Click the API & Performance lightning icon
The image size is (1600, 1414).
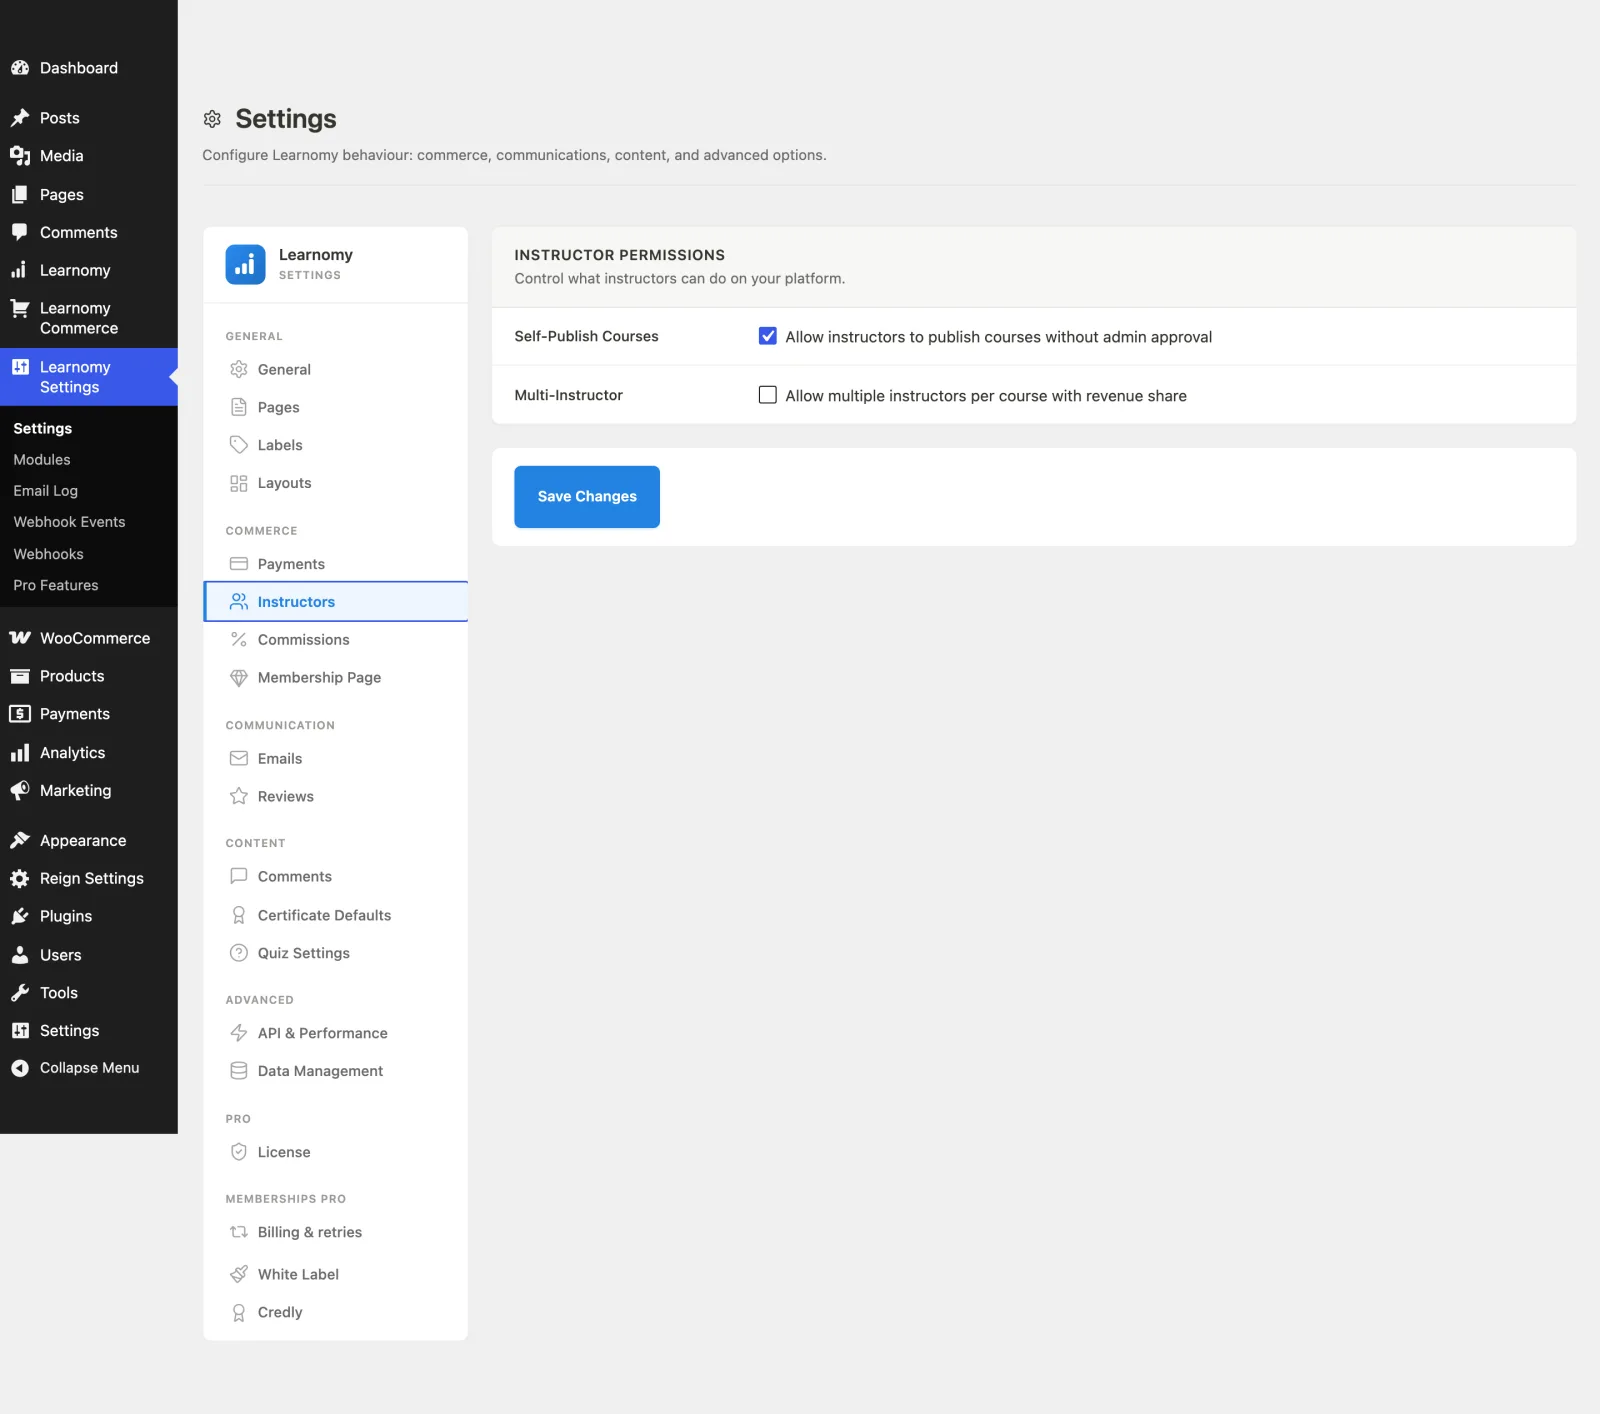239,1033
